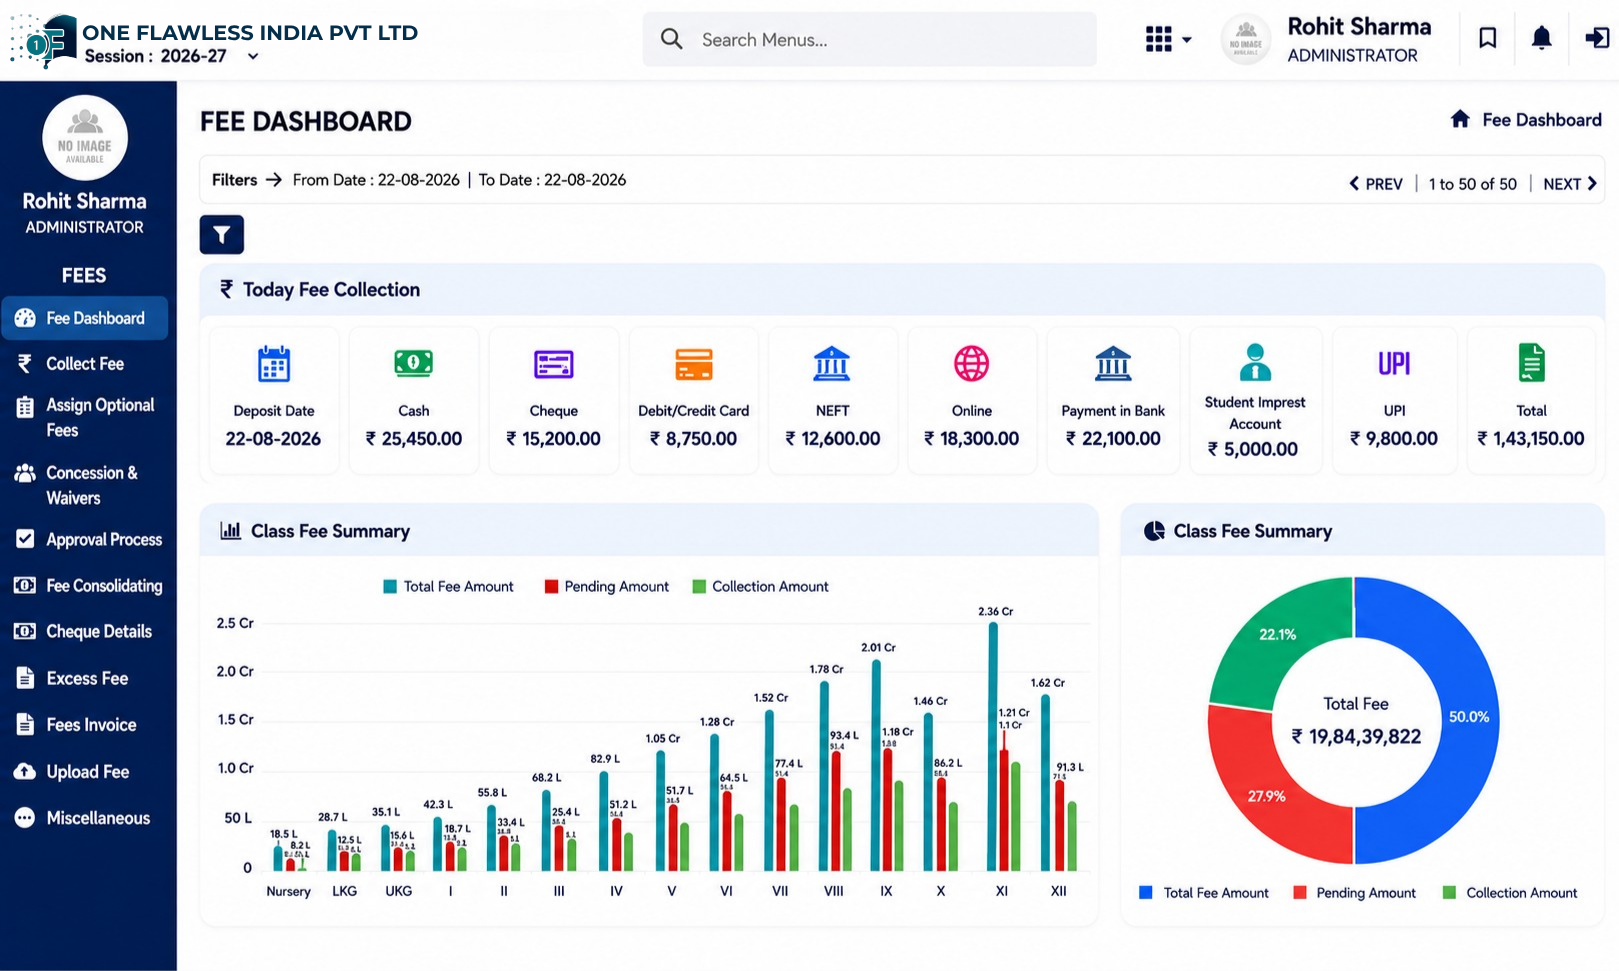This screenshot has height=971, width=1619.
Task: Click the Upload Fee cloud icon
Action: click(25, 772)
